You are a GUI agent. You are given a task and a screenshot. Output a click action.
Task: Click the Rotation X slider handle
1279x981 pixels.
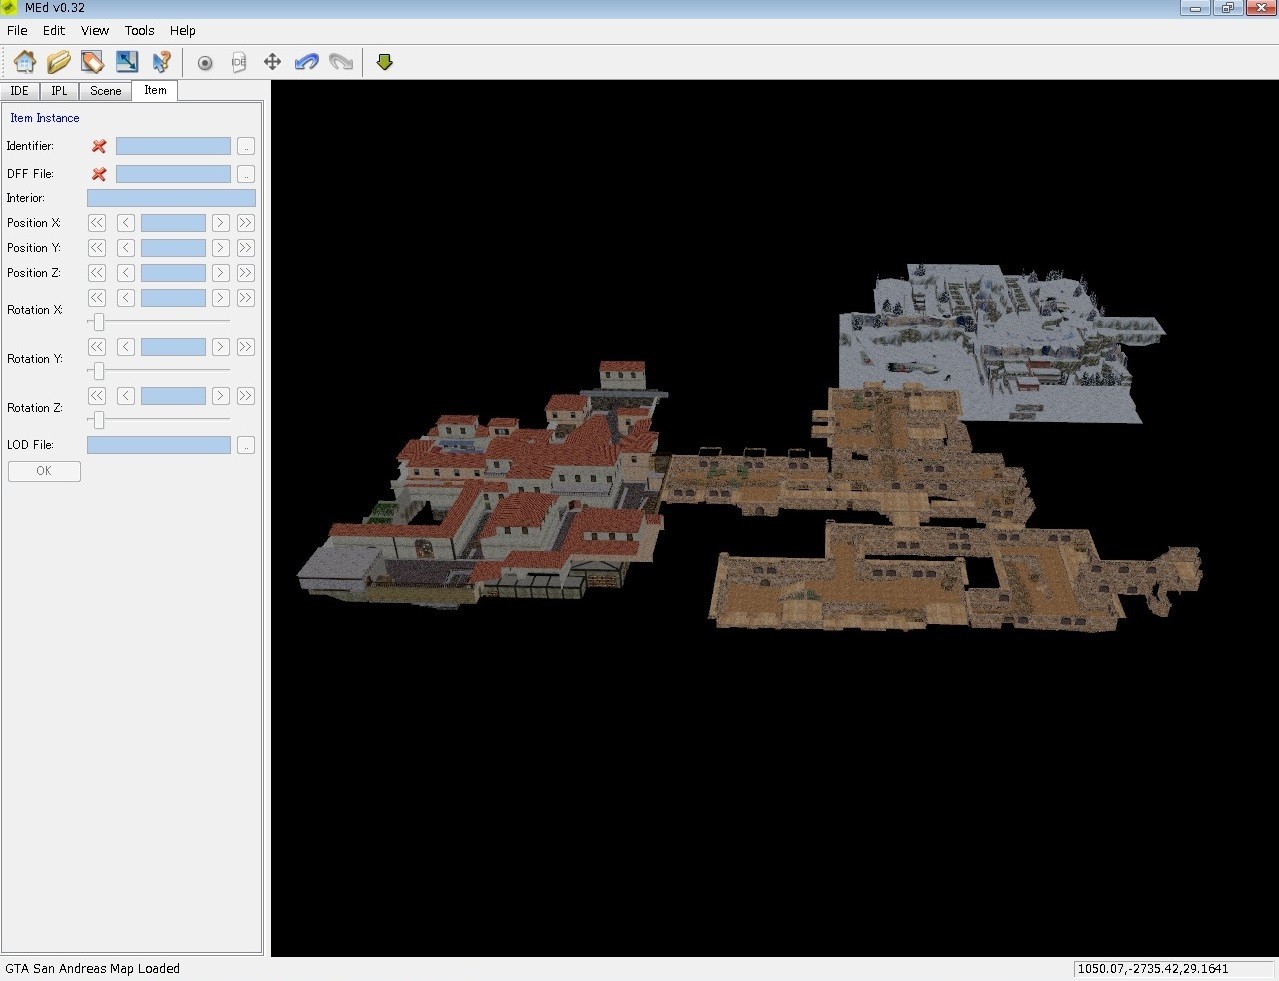point(98,322)
